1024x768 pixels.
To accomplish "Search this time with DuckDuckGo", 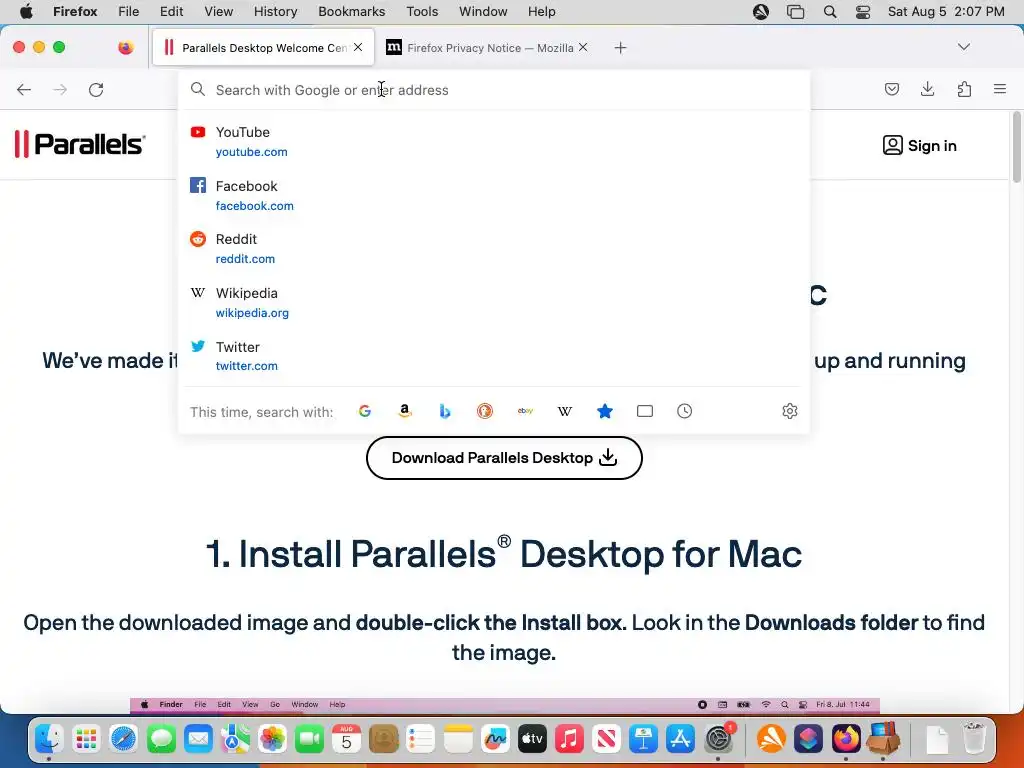I will pos(485,411).
